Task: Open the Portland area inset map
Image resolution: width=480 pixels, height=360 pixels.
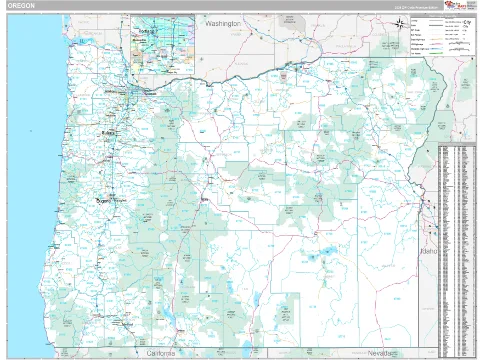Action: [x=163, y=44]
